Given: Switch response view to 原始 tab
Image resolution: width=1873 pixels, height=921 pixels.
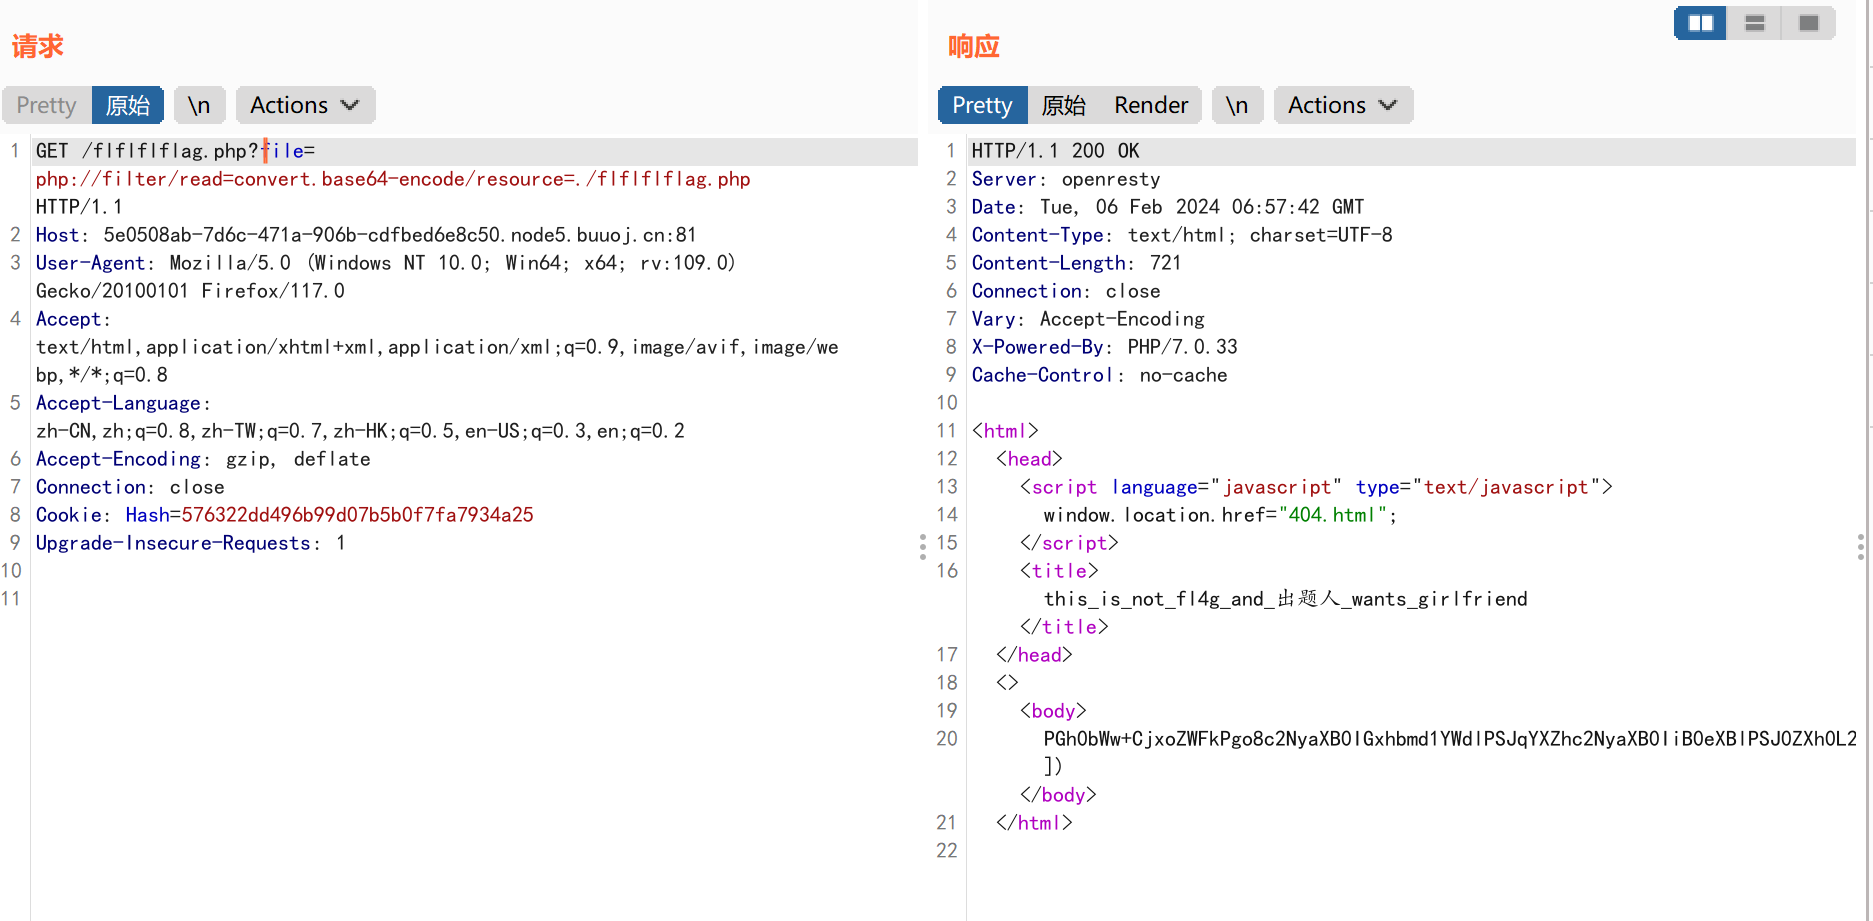Looking at the screenshot, I should tap(1063, 105).
